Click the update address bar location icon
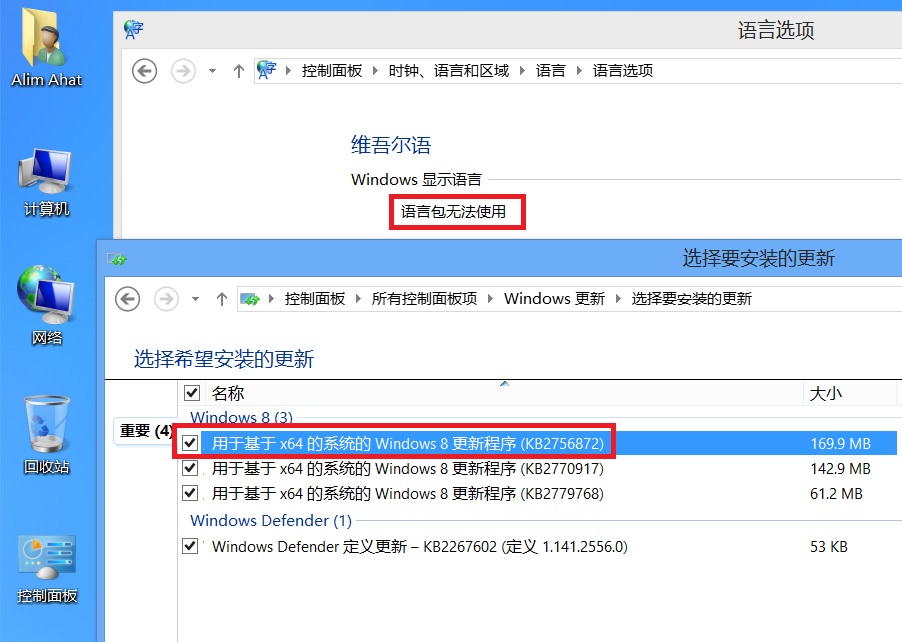This screenshot has height=642, width=902. [x=249, y=299]
